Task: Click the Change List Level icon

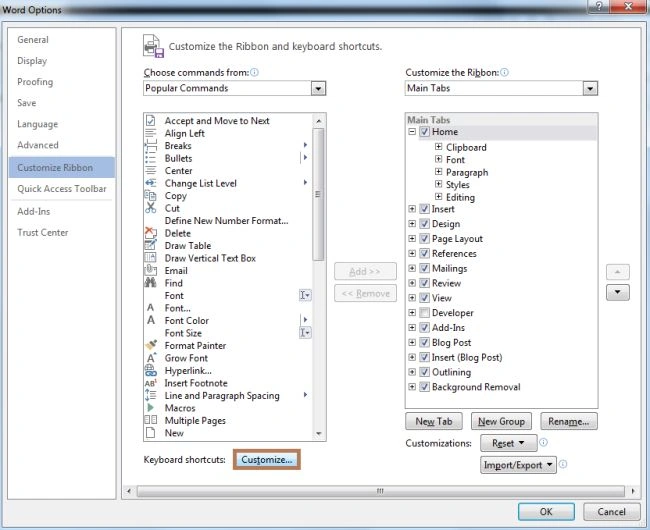Action: (150, 183)
